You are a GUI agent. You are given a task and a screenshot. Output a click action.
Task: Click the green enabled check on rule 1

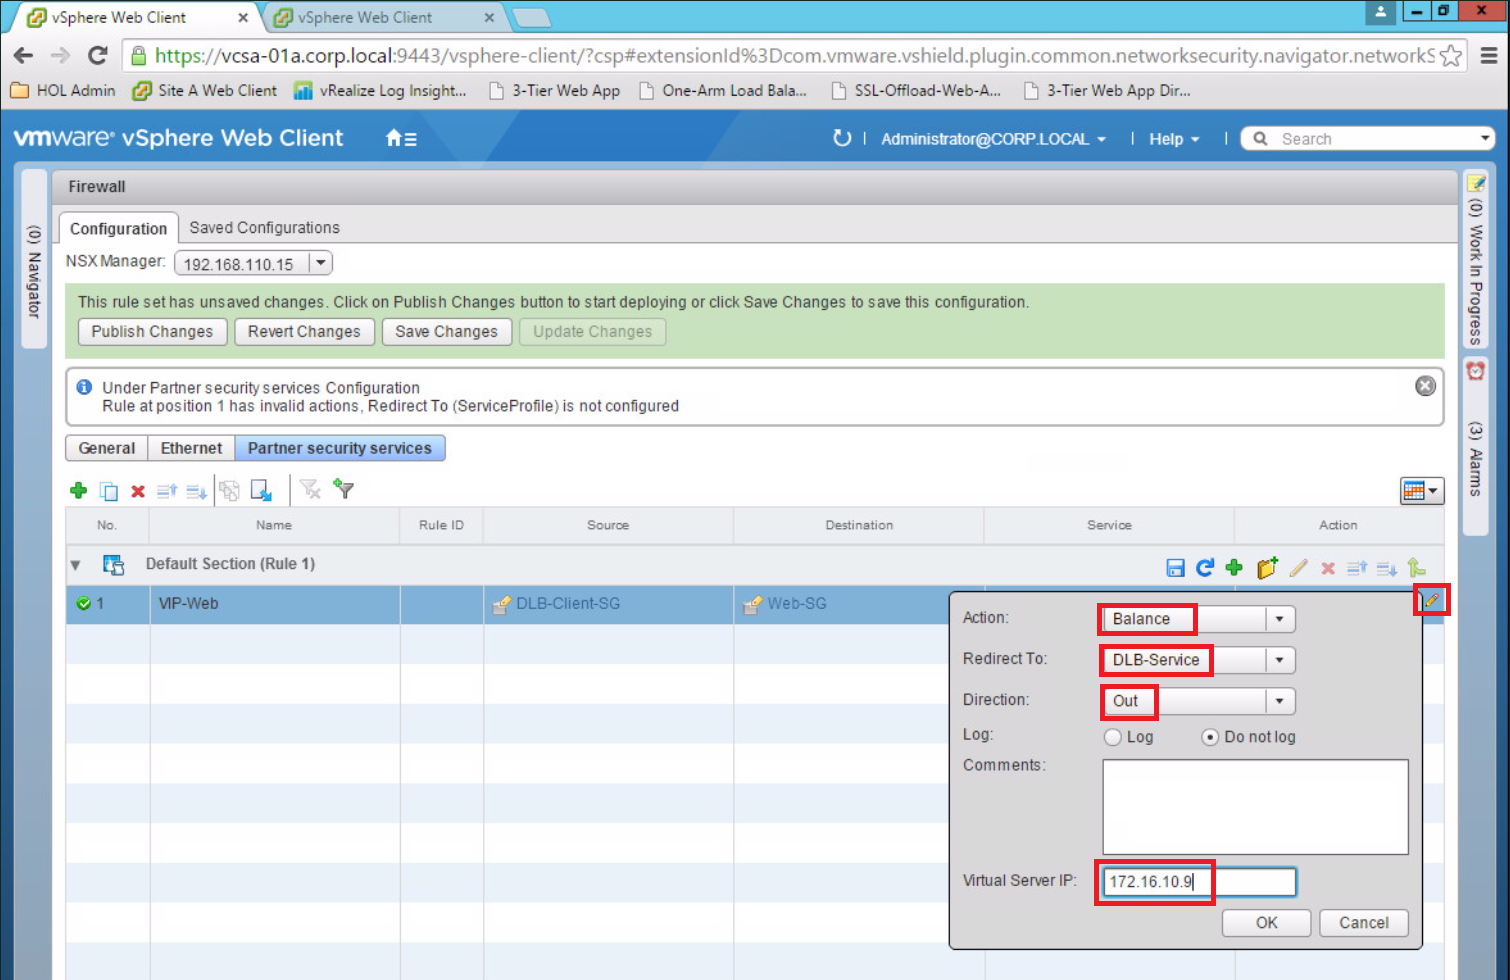pyautogui.click(x=83, y=603)
